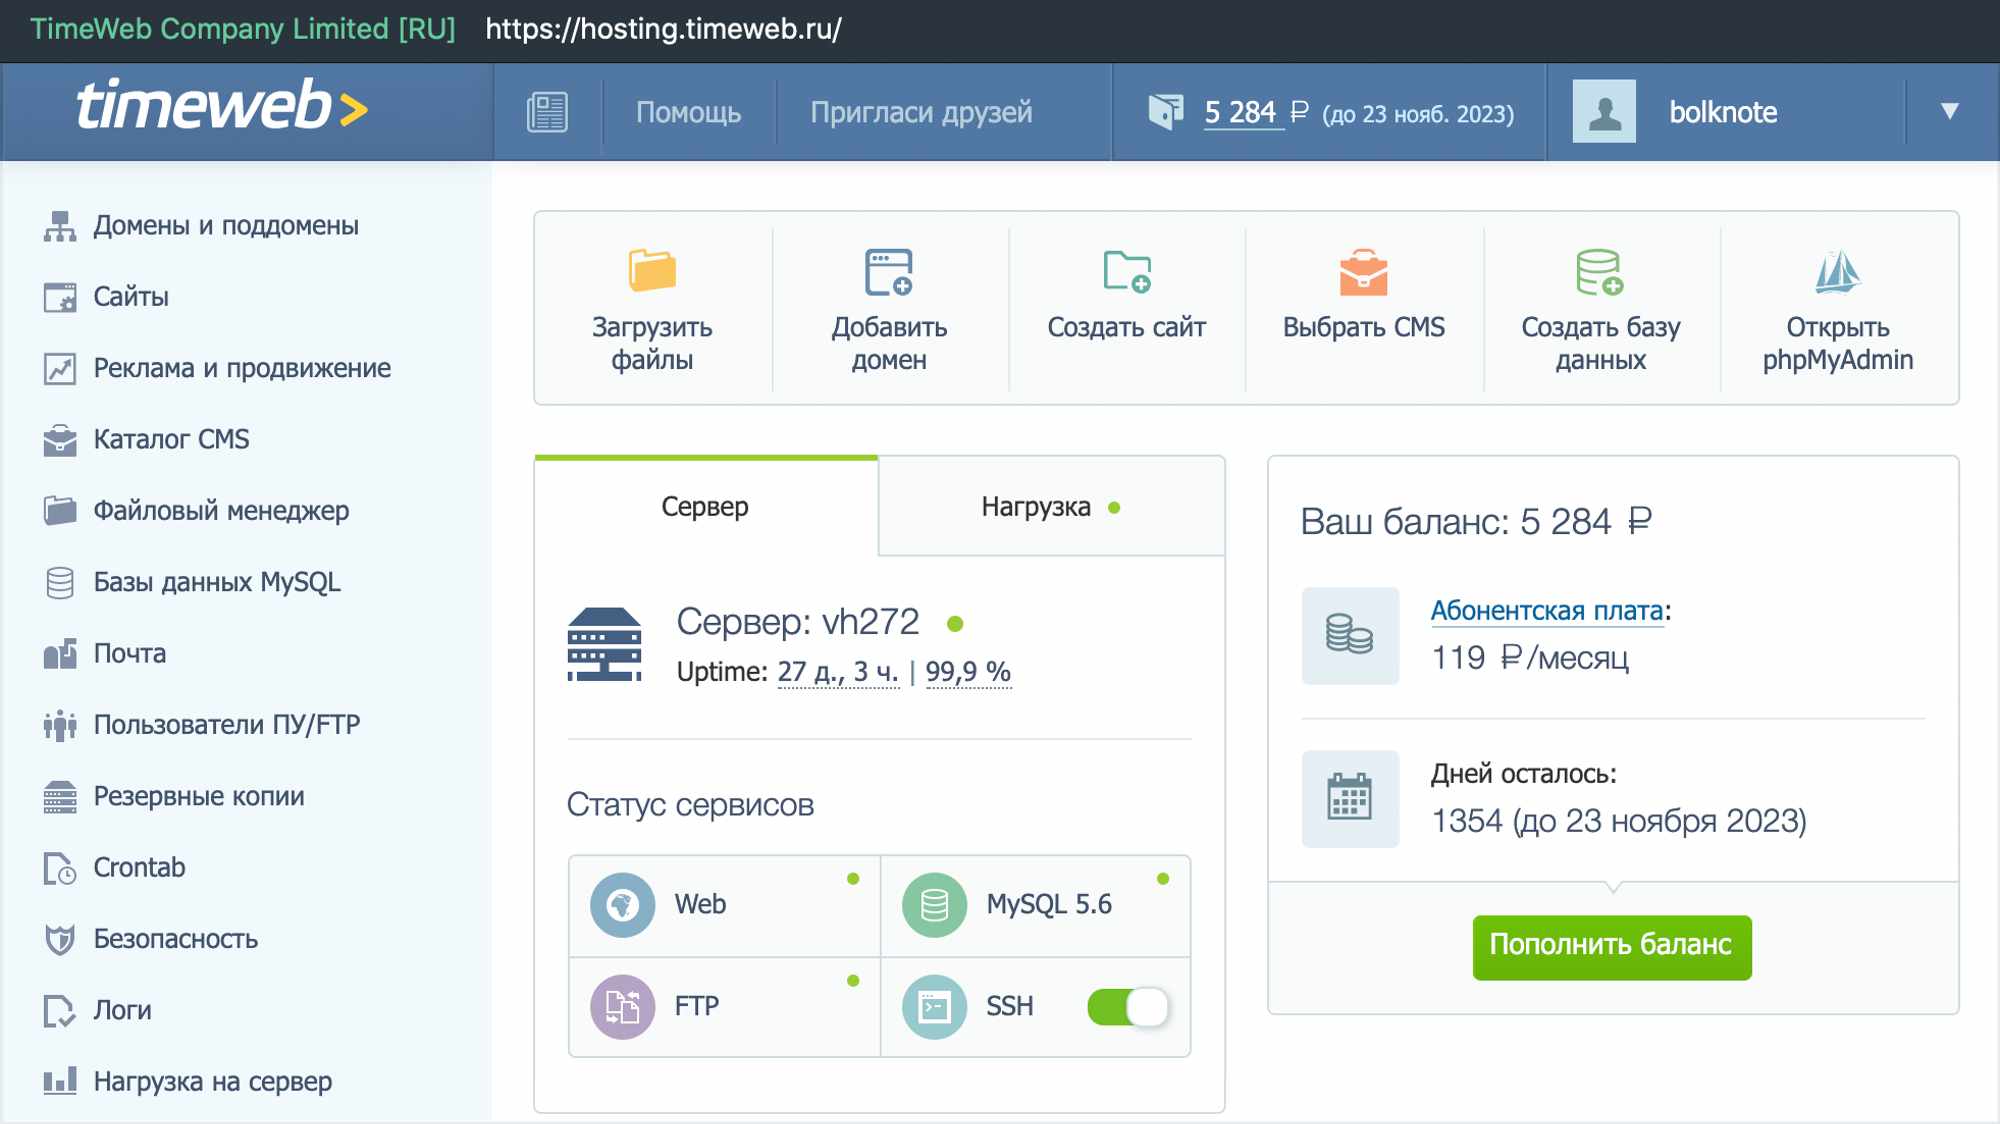Click the Файловый менеджер folder icon

pos(60,511)
